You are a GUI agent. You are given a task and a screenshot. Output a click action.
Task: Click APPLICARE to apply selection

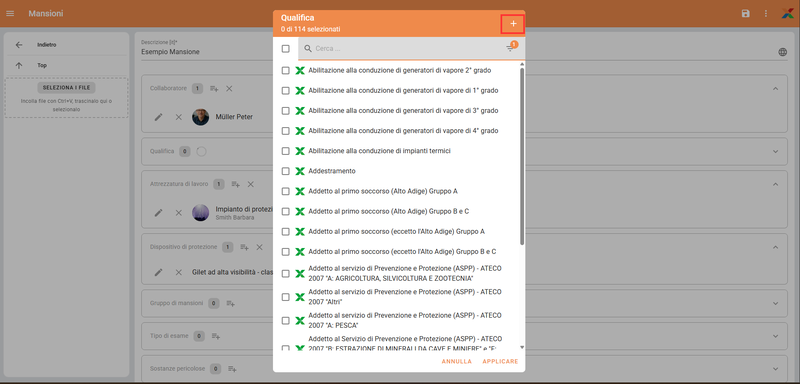(500, 362)
